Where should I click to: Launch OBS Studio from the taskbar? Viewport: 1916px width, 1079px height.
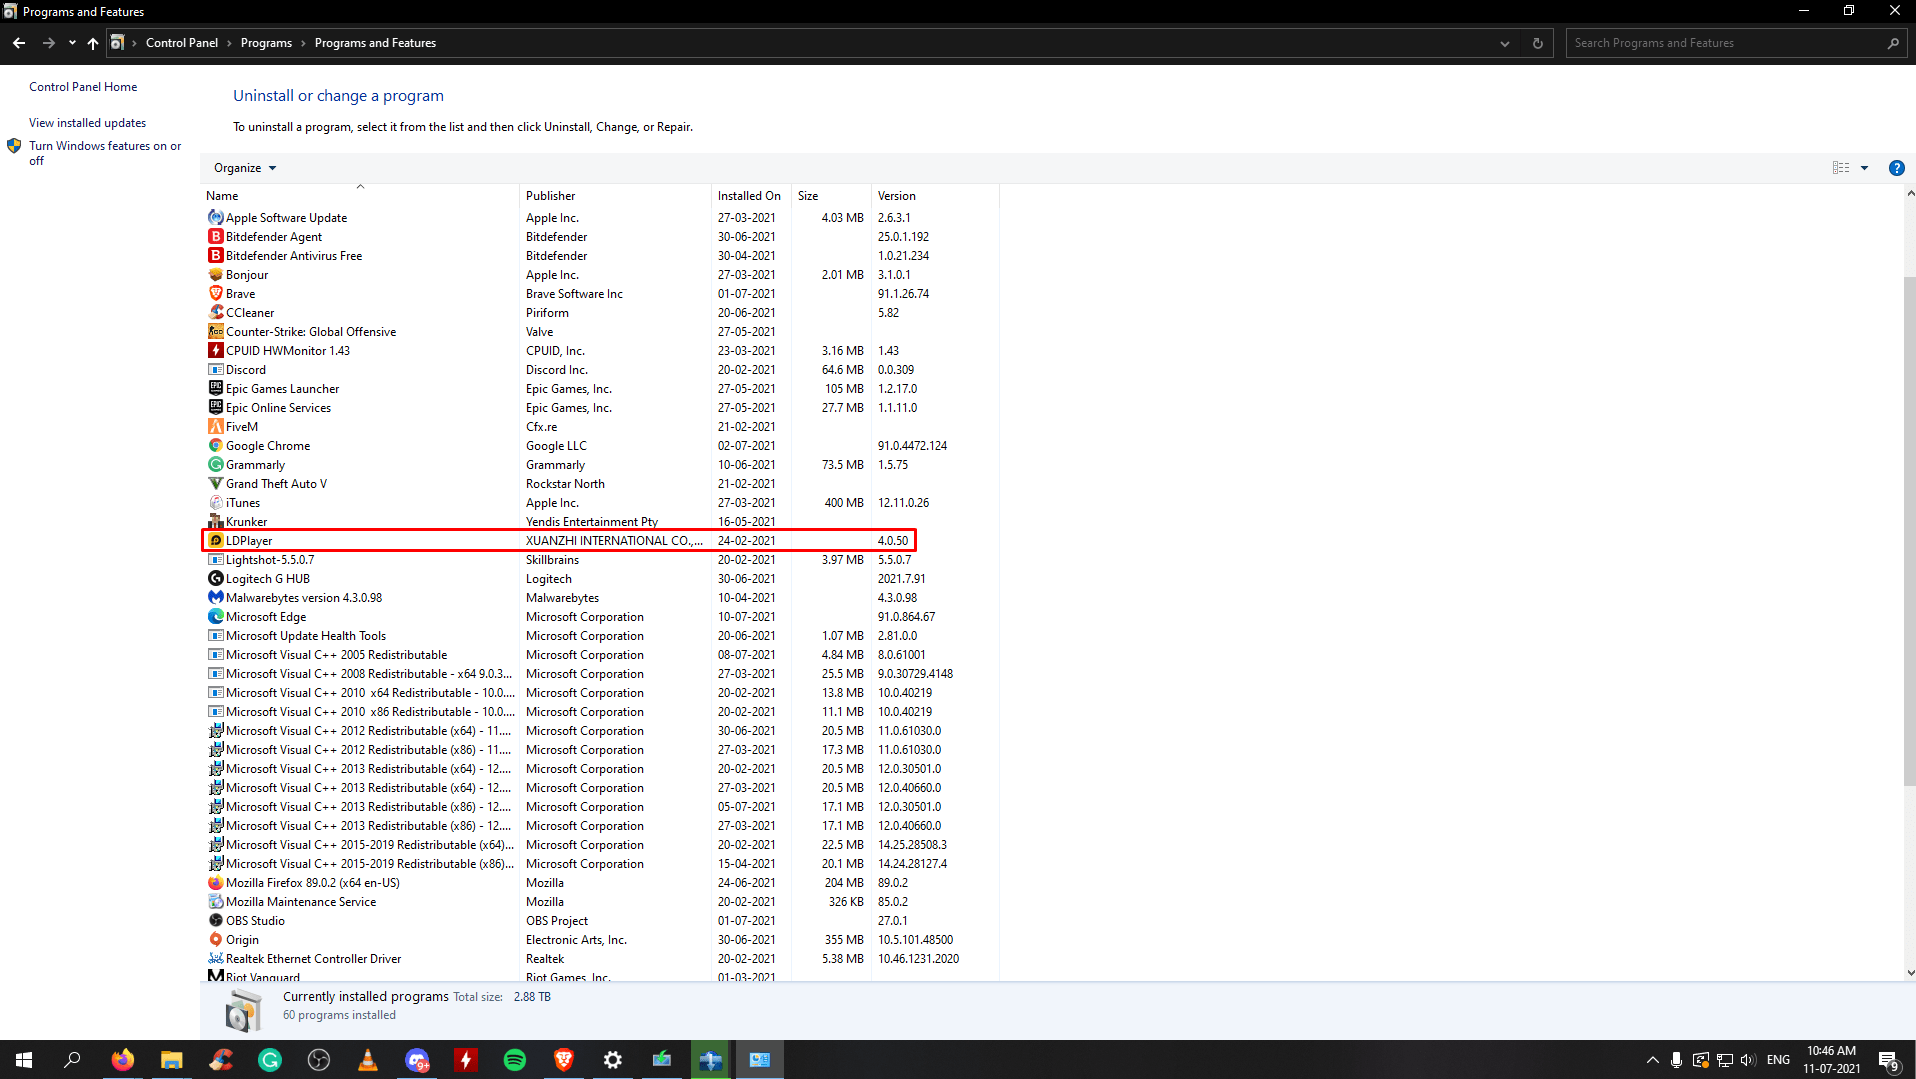coord(318,1059)
